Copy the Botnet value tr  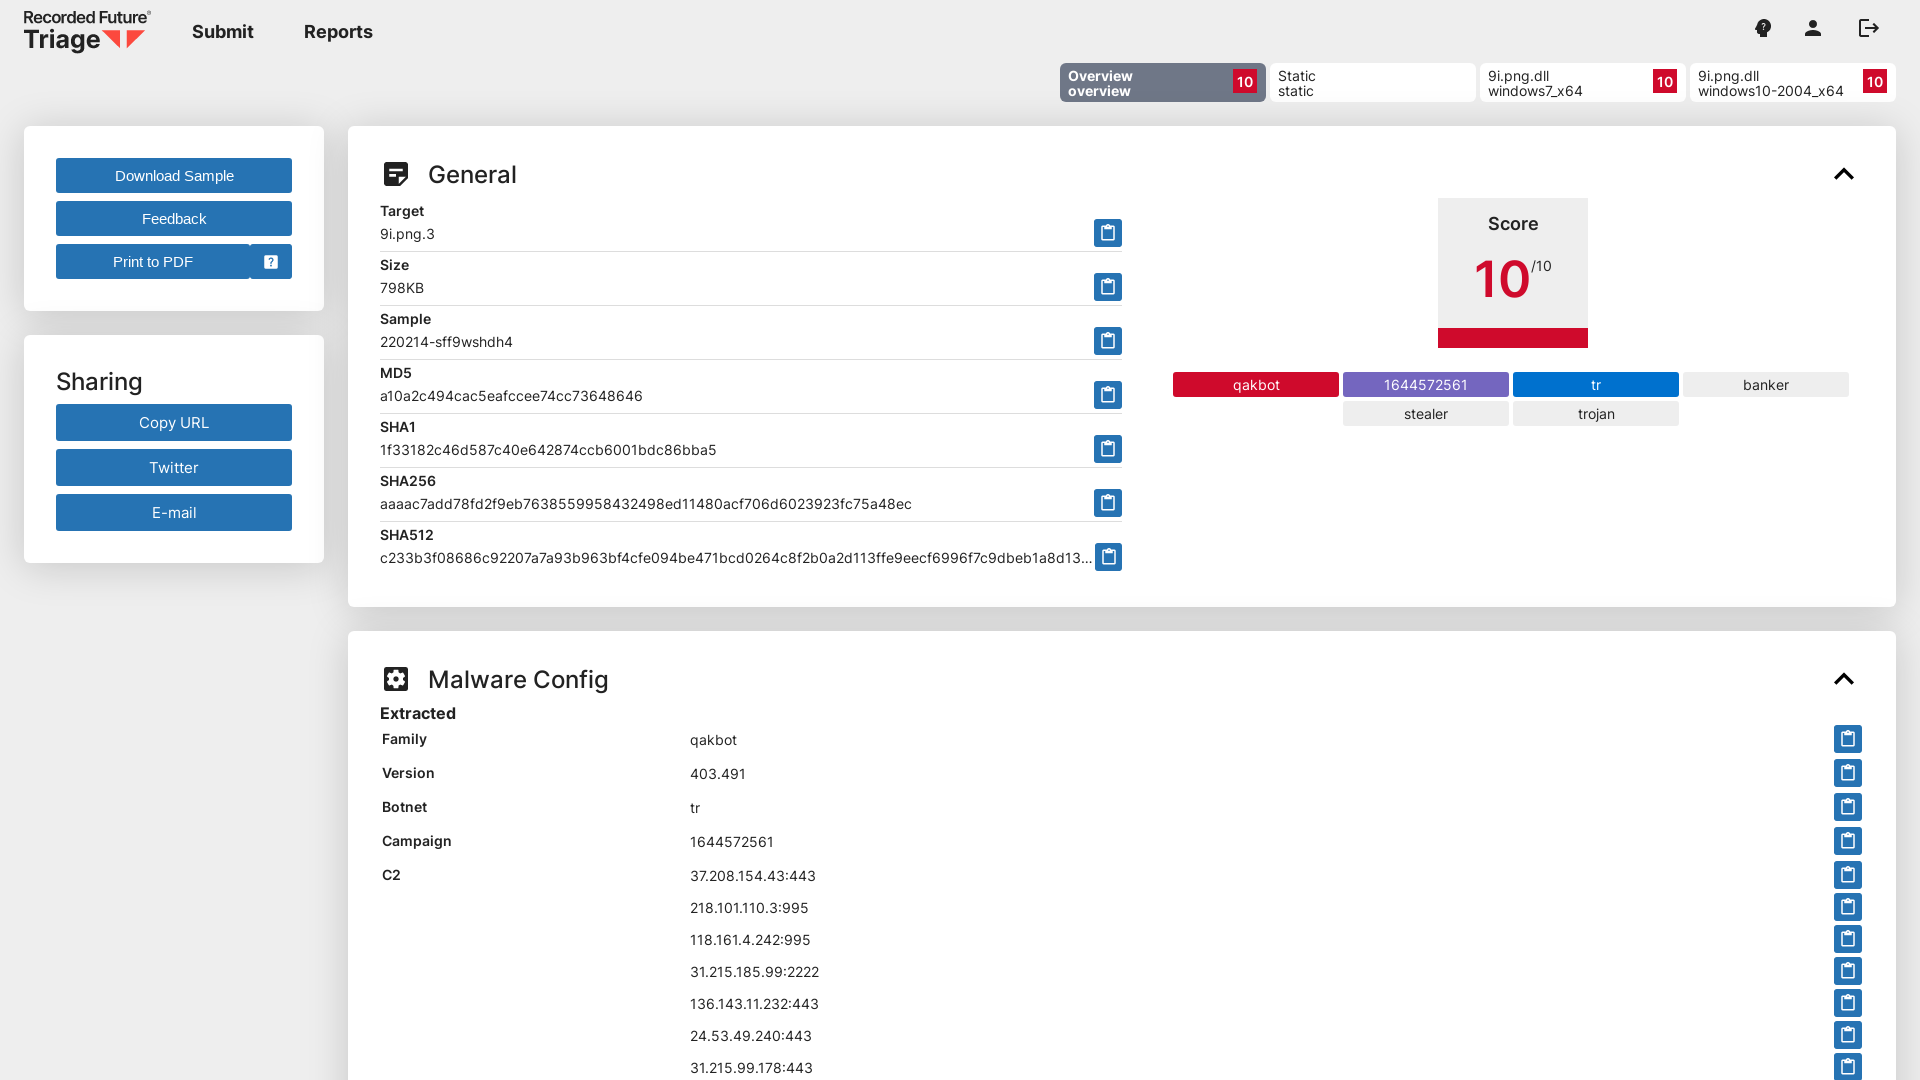tap(1847, 807)
